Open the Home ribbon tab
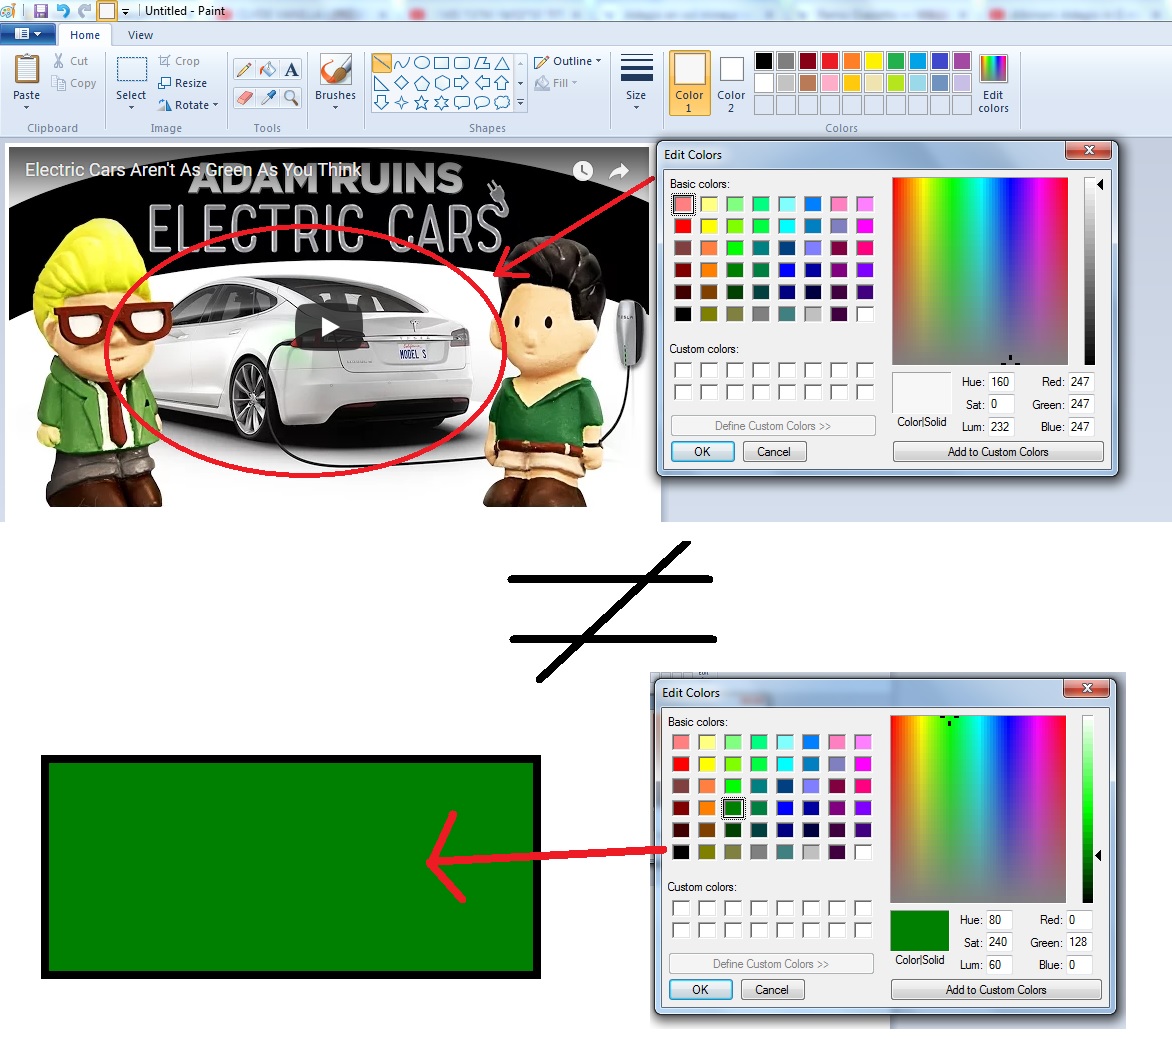 [x=85, y=35]
